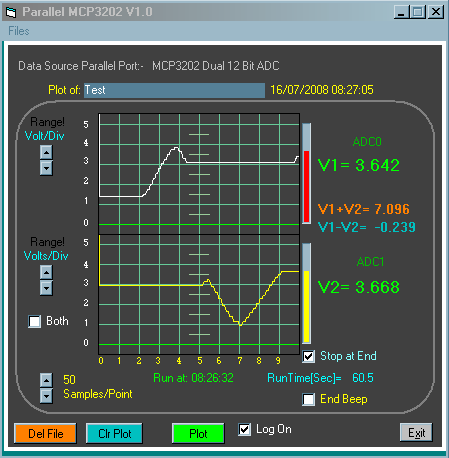Click the yellow ADC1 level bar
Screen dimensions: 449x458
point(307,306)
